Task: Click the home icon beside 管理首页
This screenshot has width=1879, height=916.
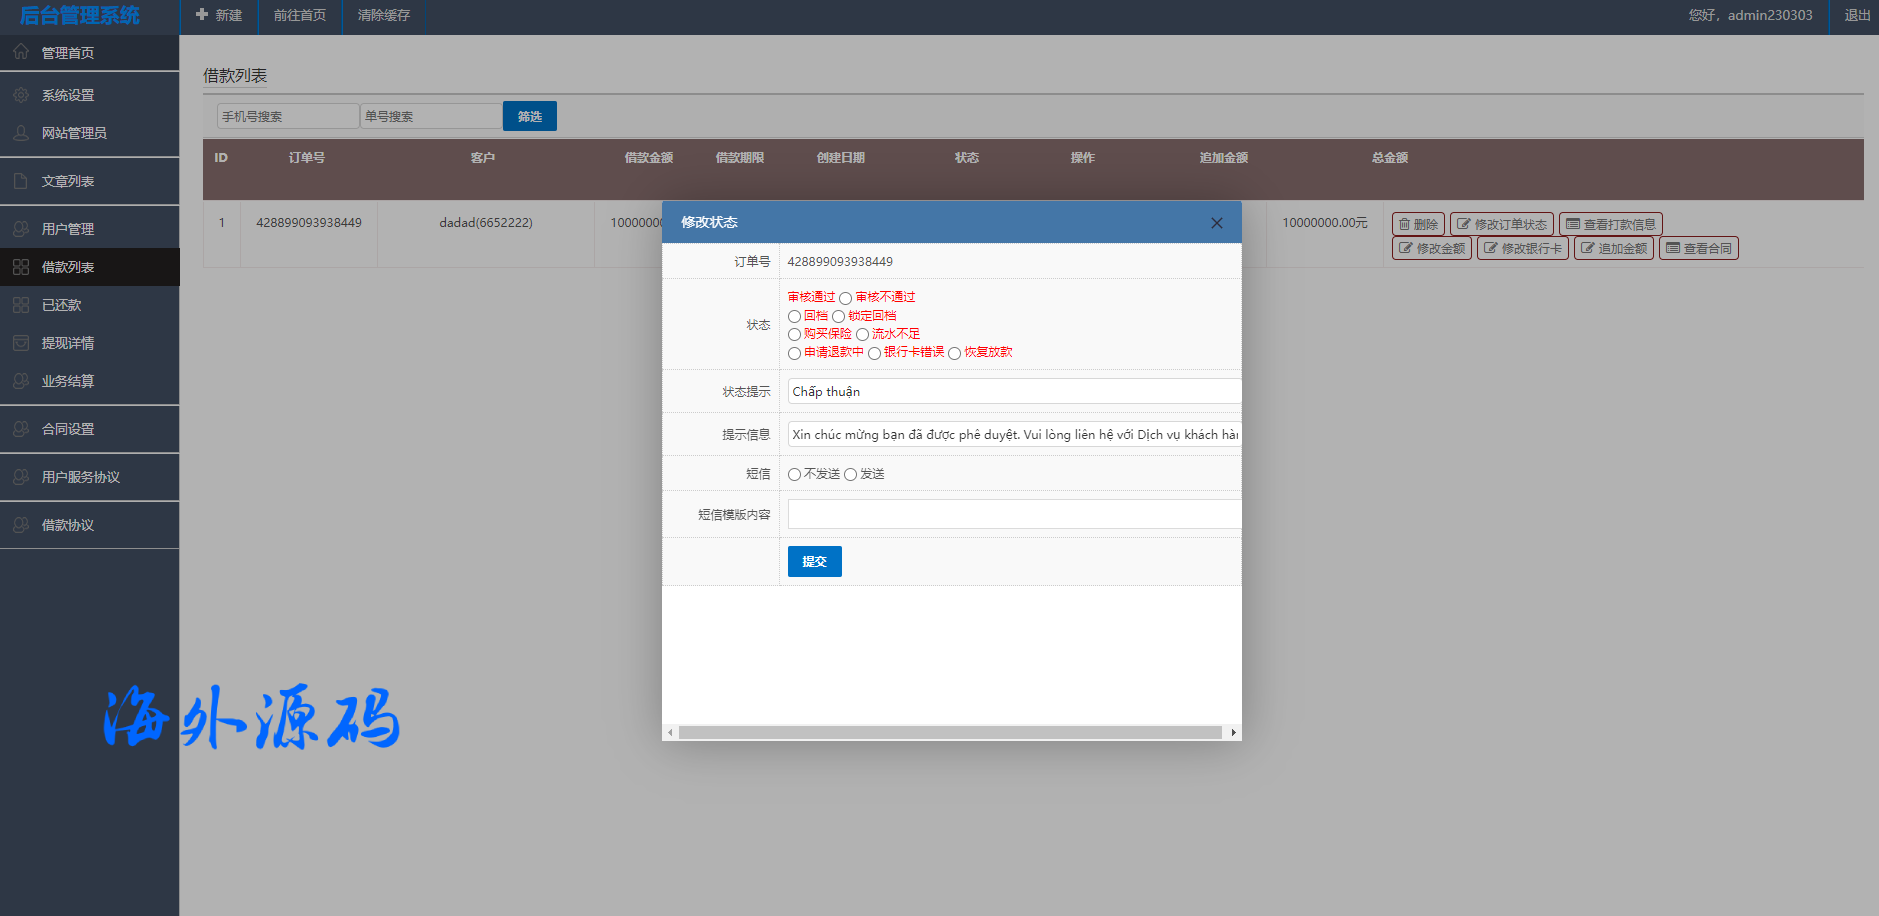Action: pos(21,52)
